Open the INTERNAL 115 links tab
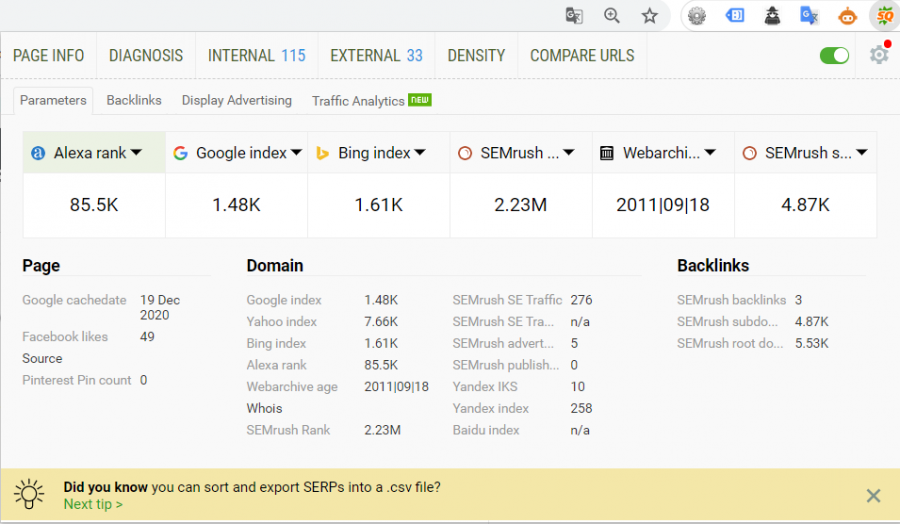The height and width of the screenshot is (524, 900). pos(257,56)
